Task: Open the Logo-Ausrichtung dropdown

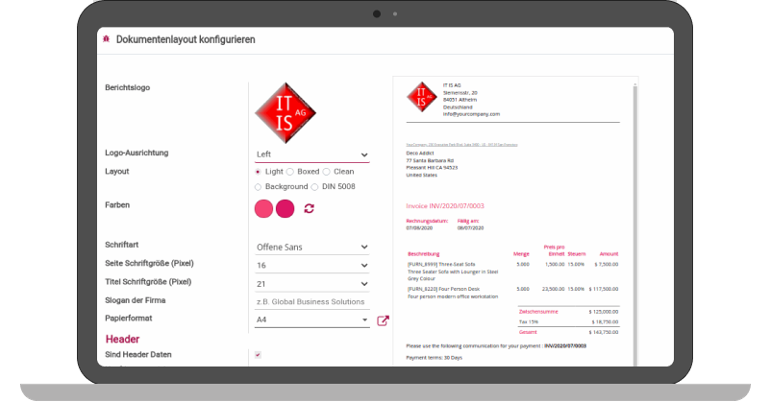Action: pos(311,155)
